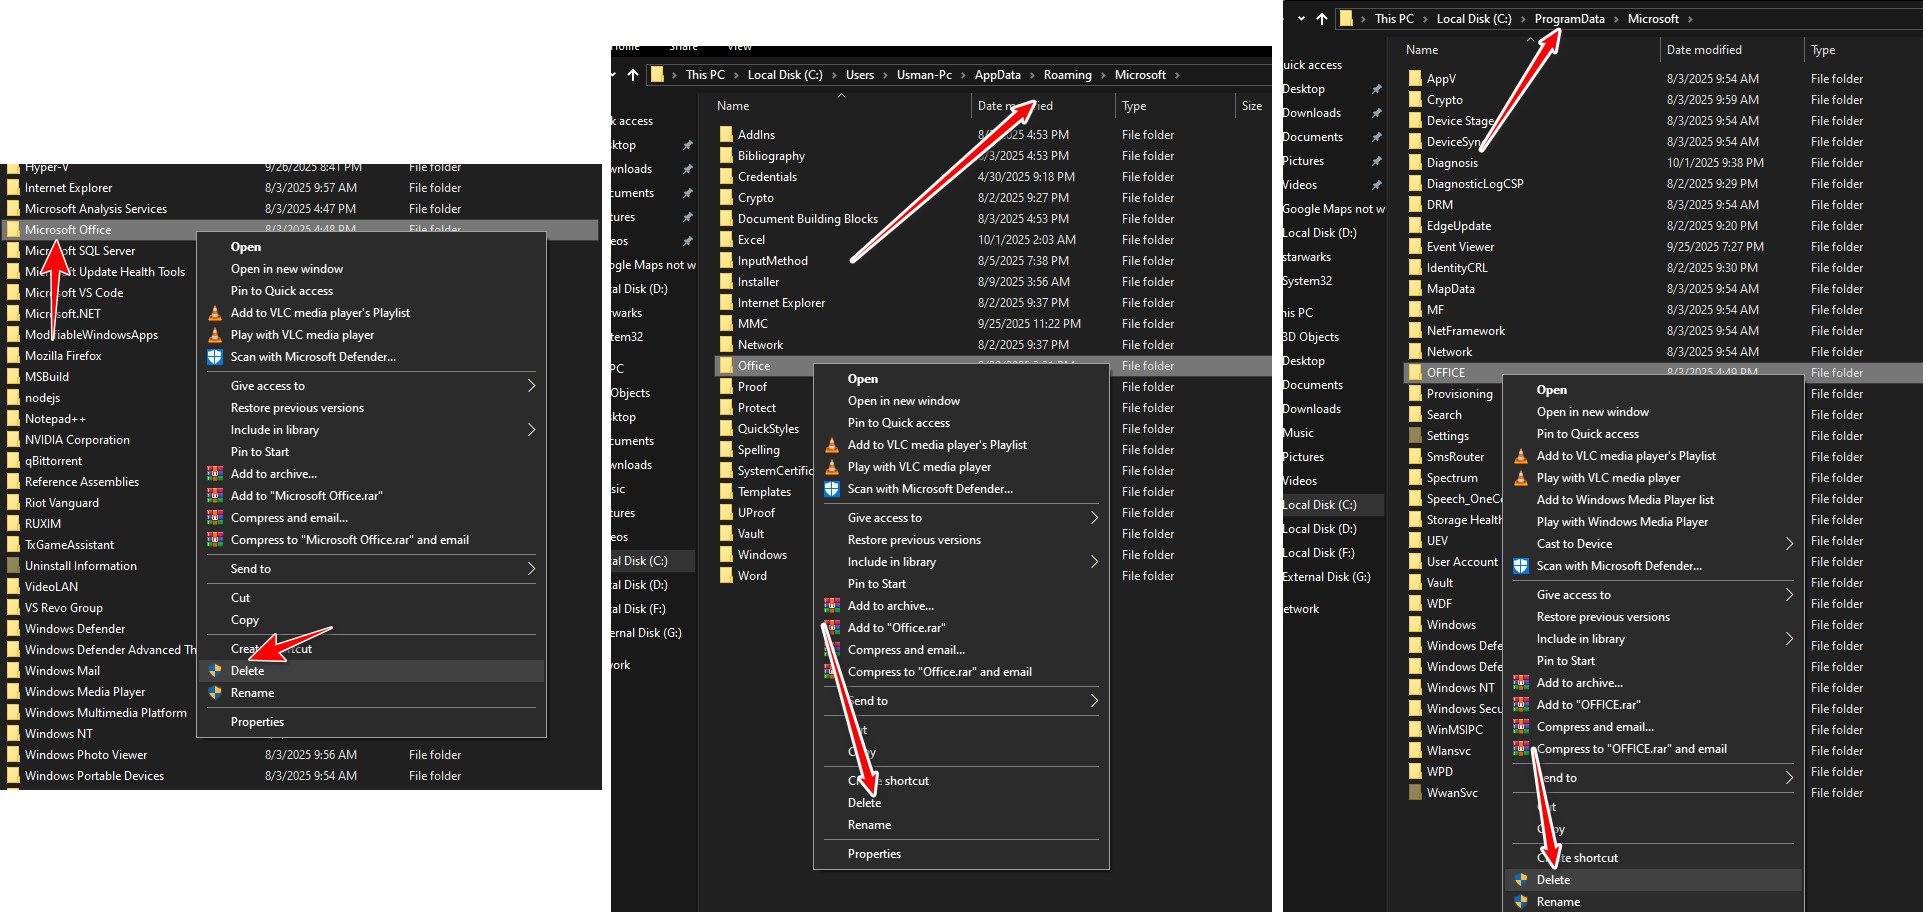The height and width of the screenshot is (912, 1927).
Task: Click the Excel folder icon
Action: pyautogui.click(x=726, y=240)
